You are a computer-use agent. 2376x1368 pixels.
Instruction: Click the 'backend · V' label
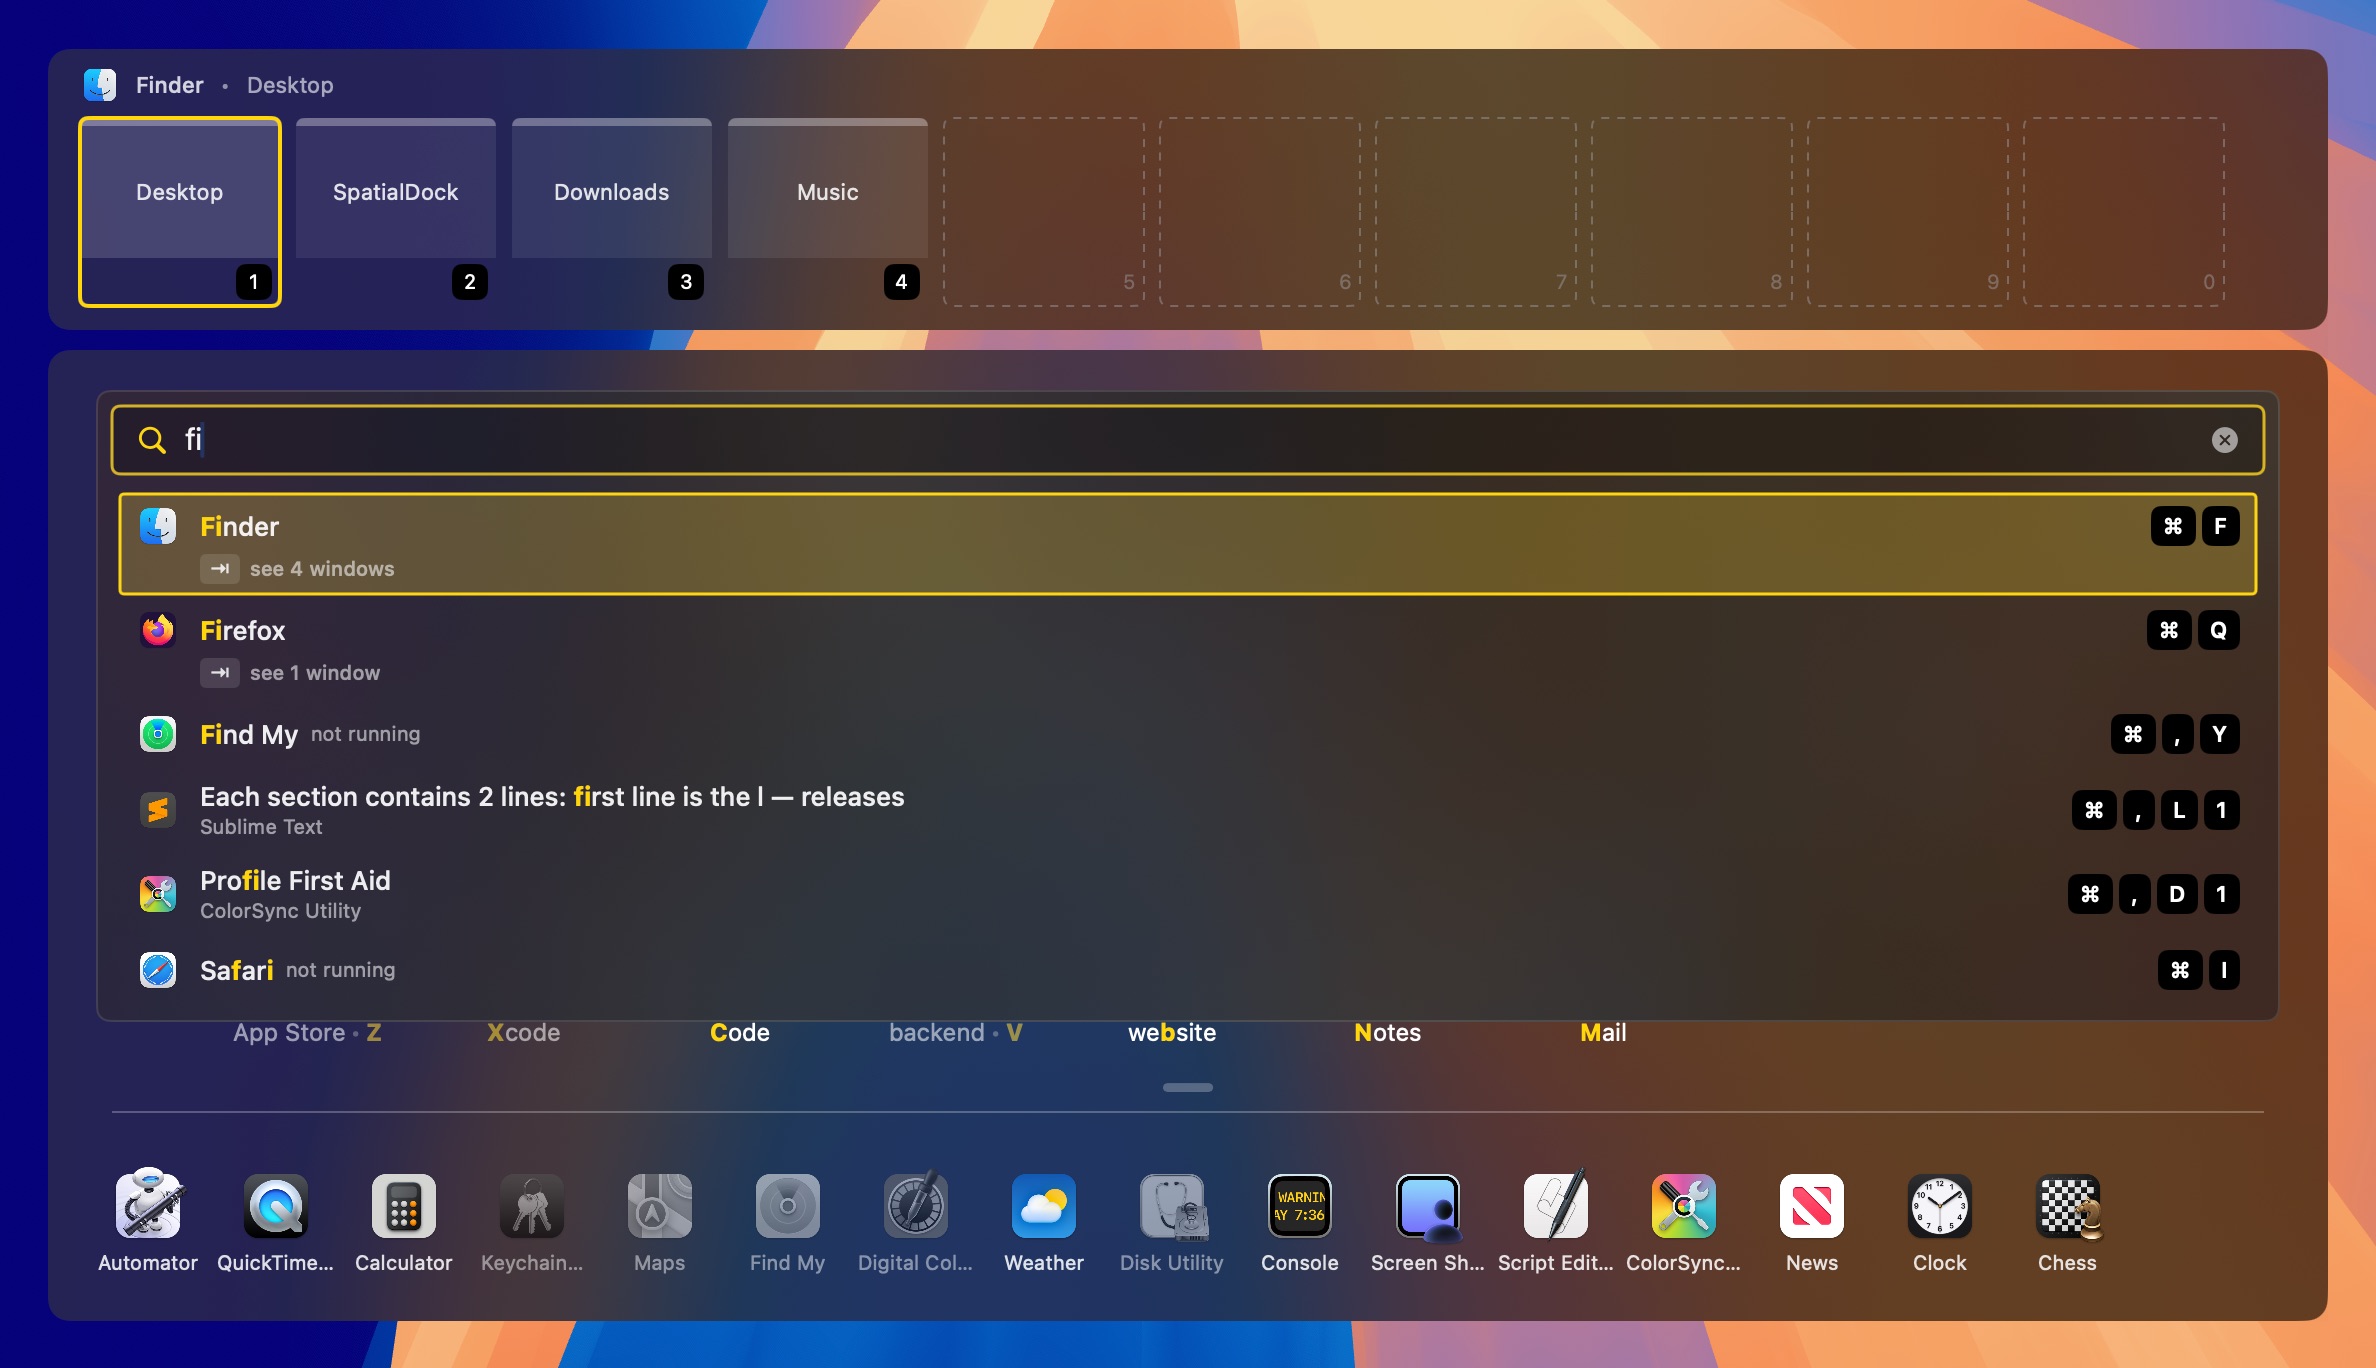coord(955,1033)
